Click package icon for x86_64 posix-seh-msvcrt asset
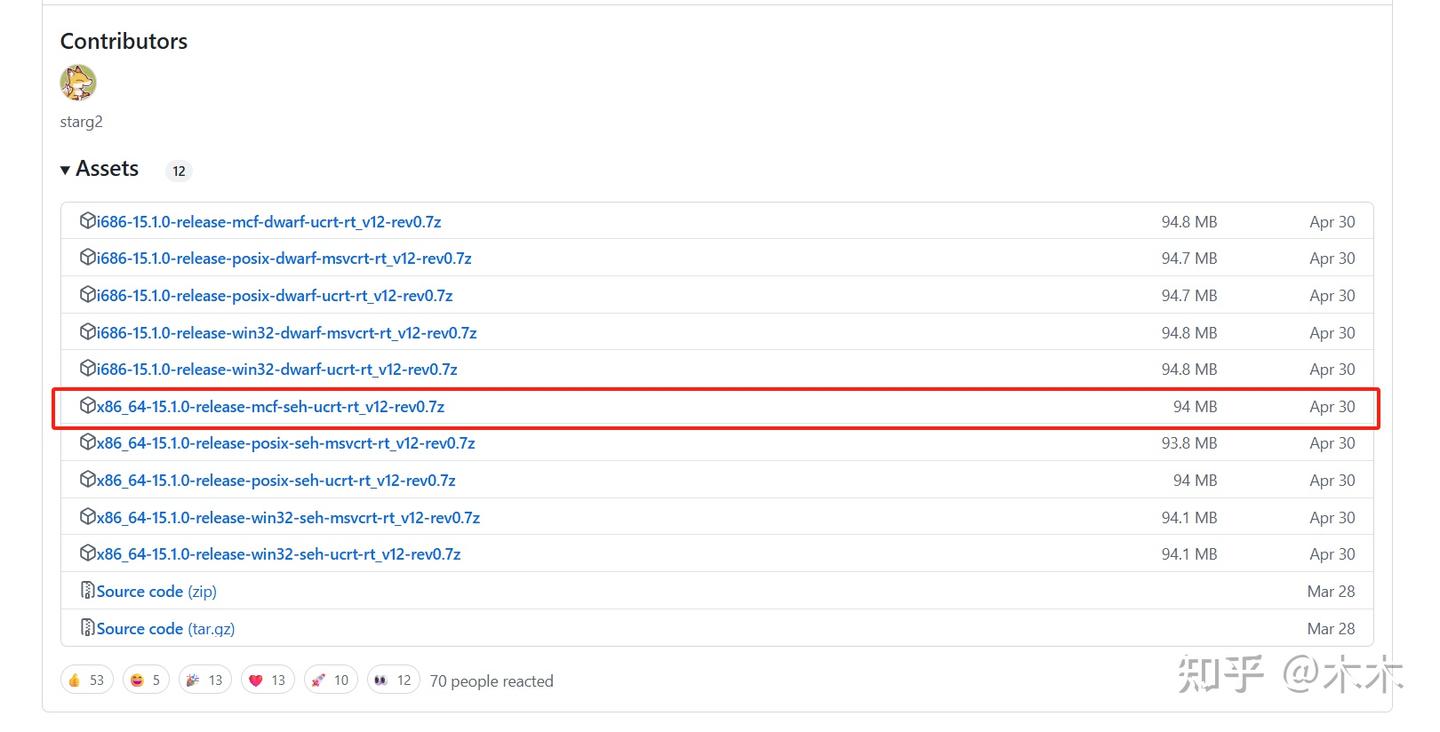The height and width of the screenshot is (732, 1440). pos(88,443)
